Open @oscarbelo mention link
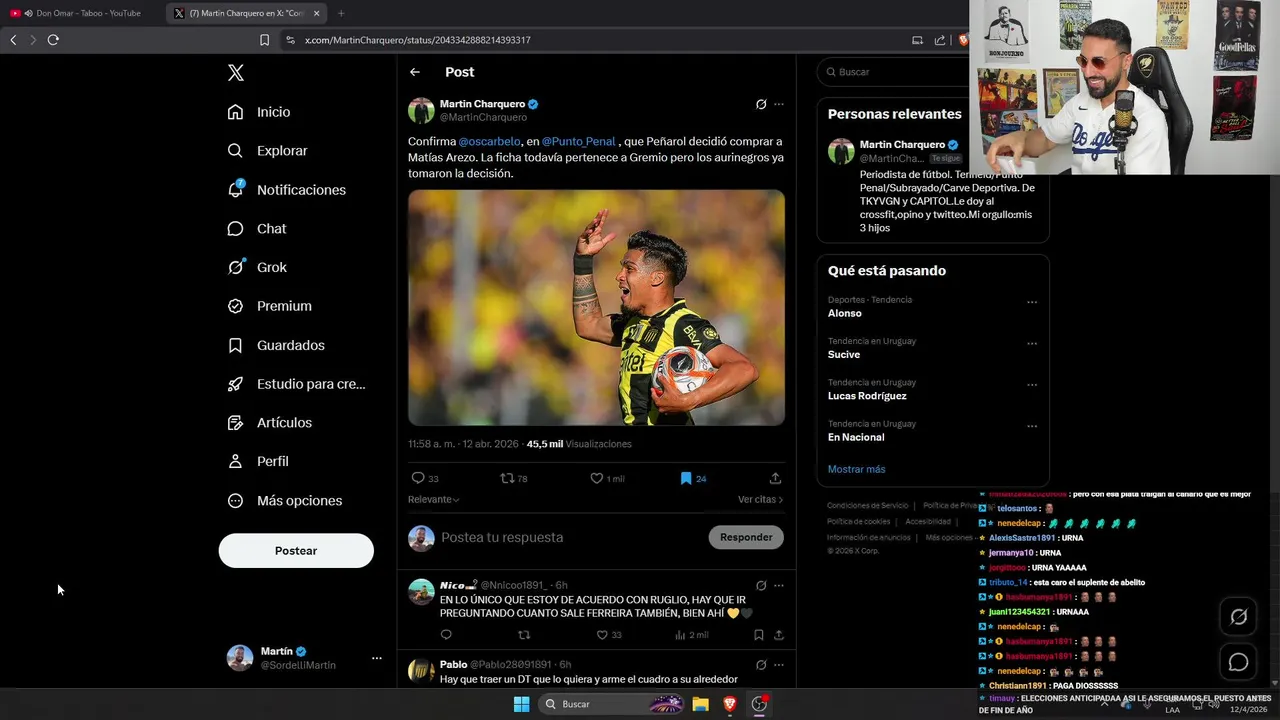 click(490, 141)
